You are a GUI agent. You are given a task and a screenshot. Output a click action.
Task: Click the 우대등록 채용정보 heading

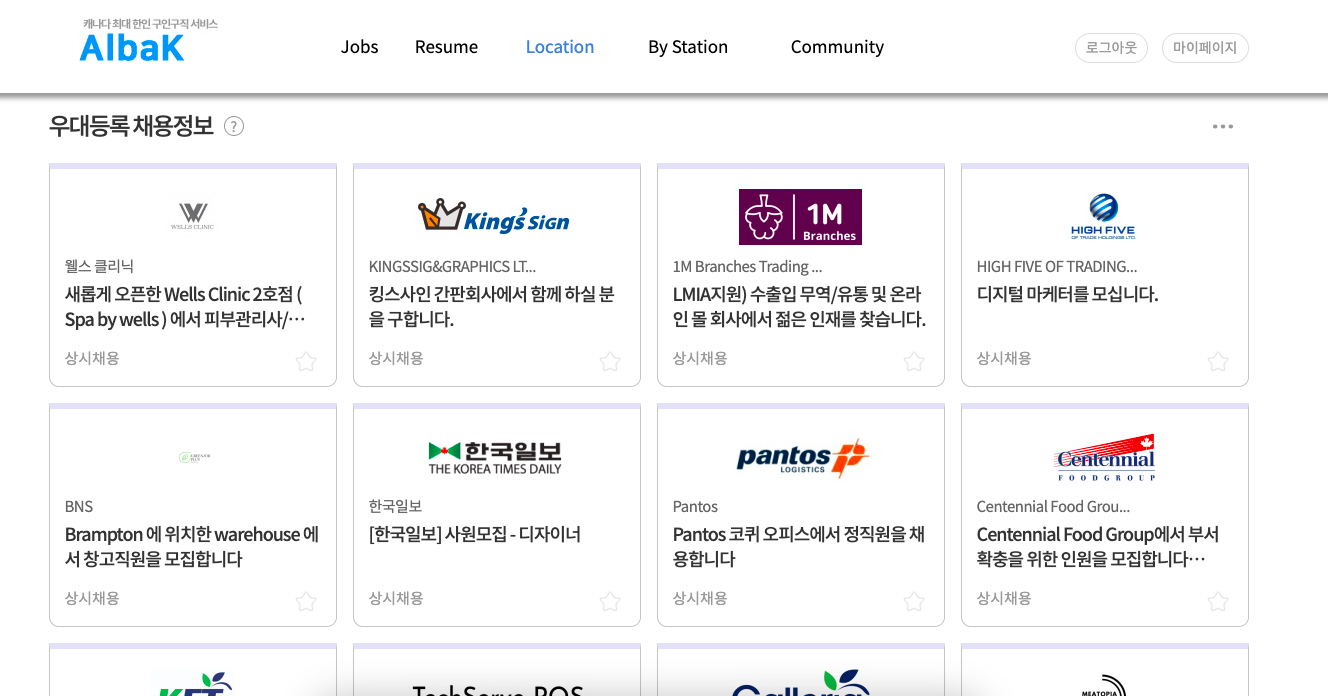tap(131, 126)
